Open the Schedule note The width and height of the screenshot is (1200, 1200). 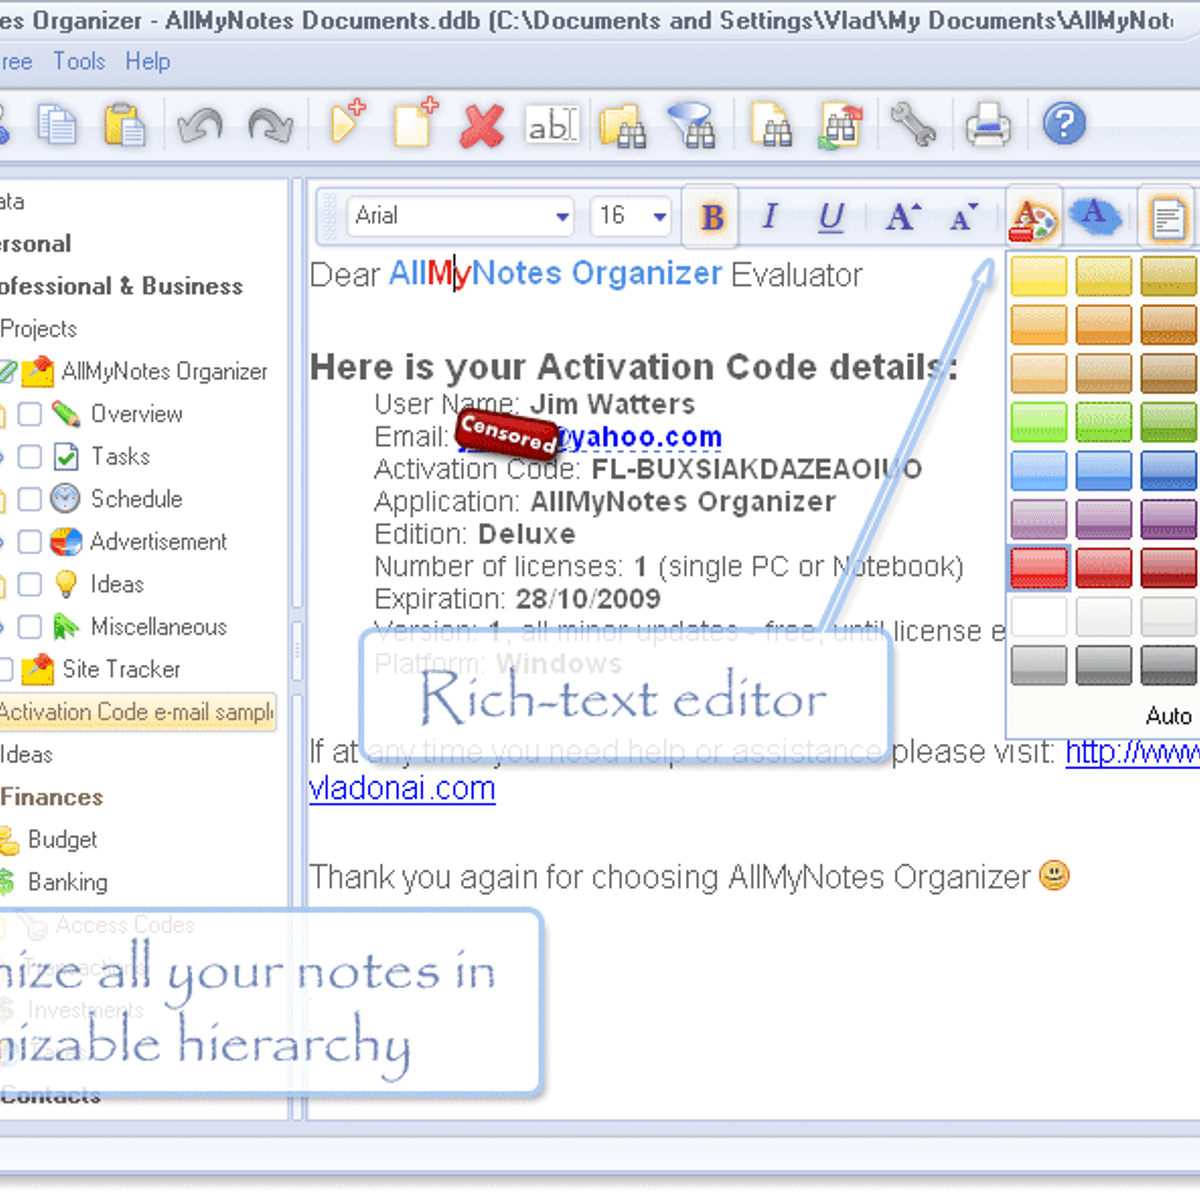point(136,499)
